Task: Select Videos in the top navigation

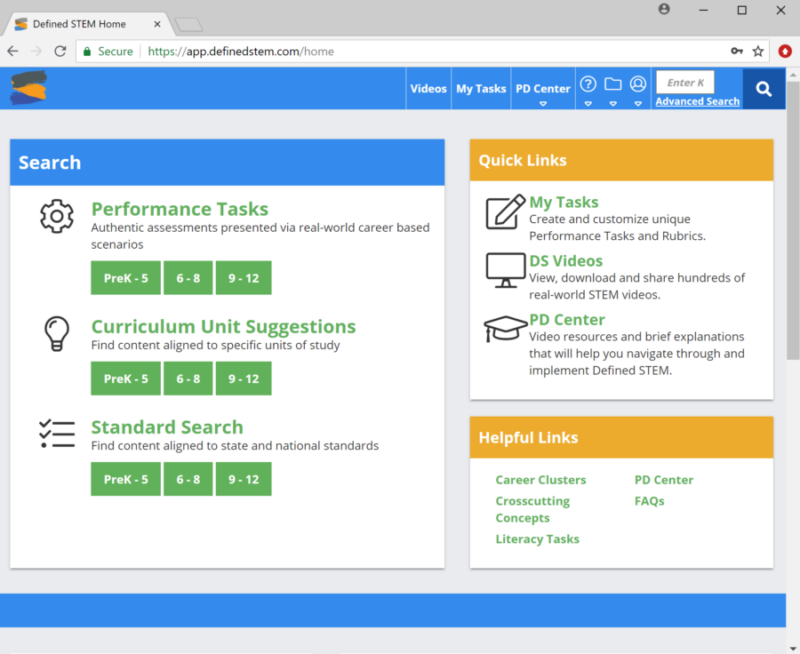Action: point(428,88)
